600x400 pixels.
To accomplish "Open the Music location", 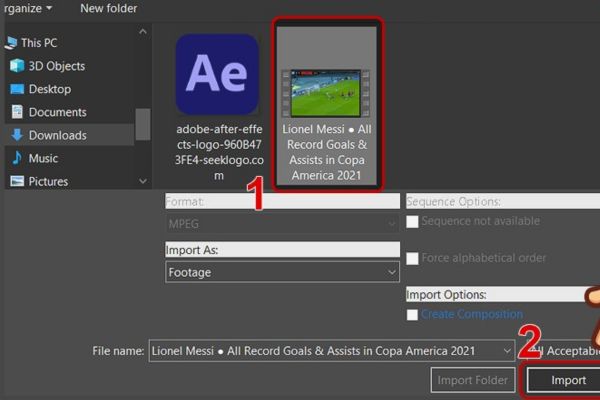I will point(43,158).
